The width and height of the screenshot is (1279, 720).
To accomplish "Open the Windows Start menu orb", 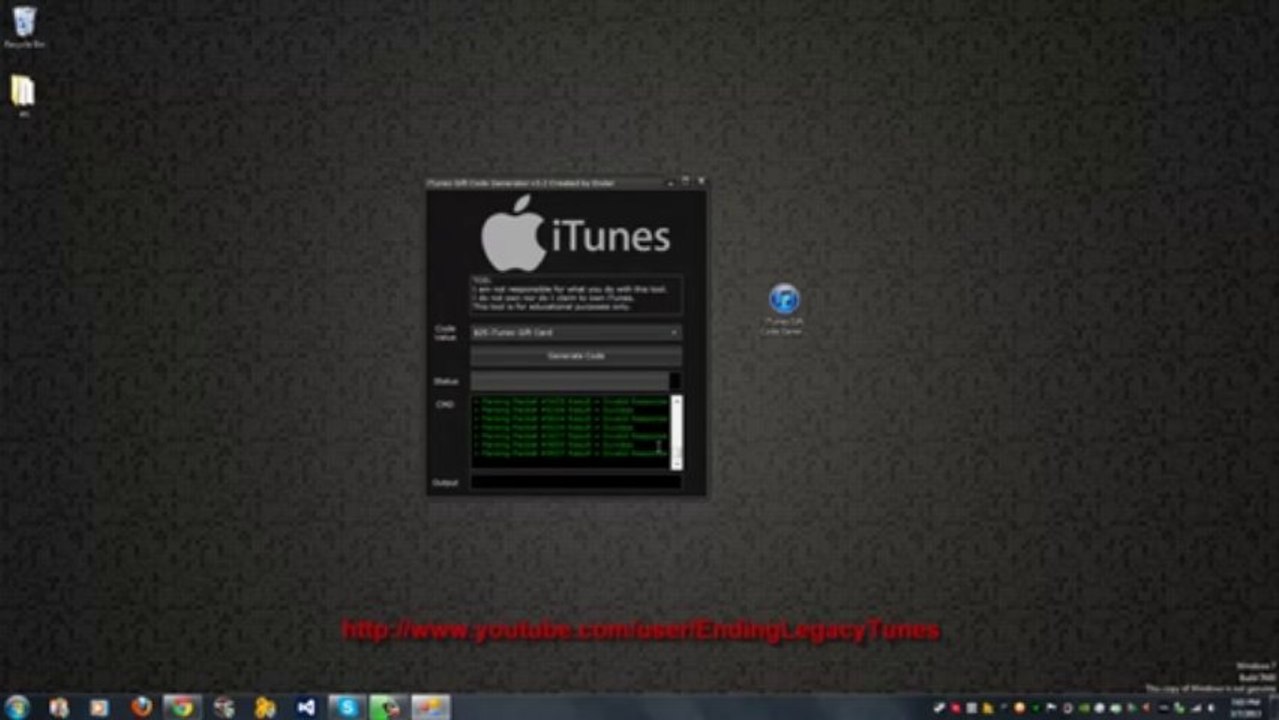I will (17, 707).
